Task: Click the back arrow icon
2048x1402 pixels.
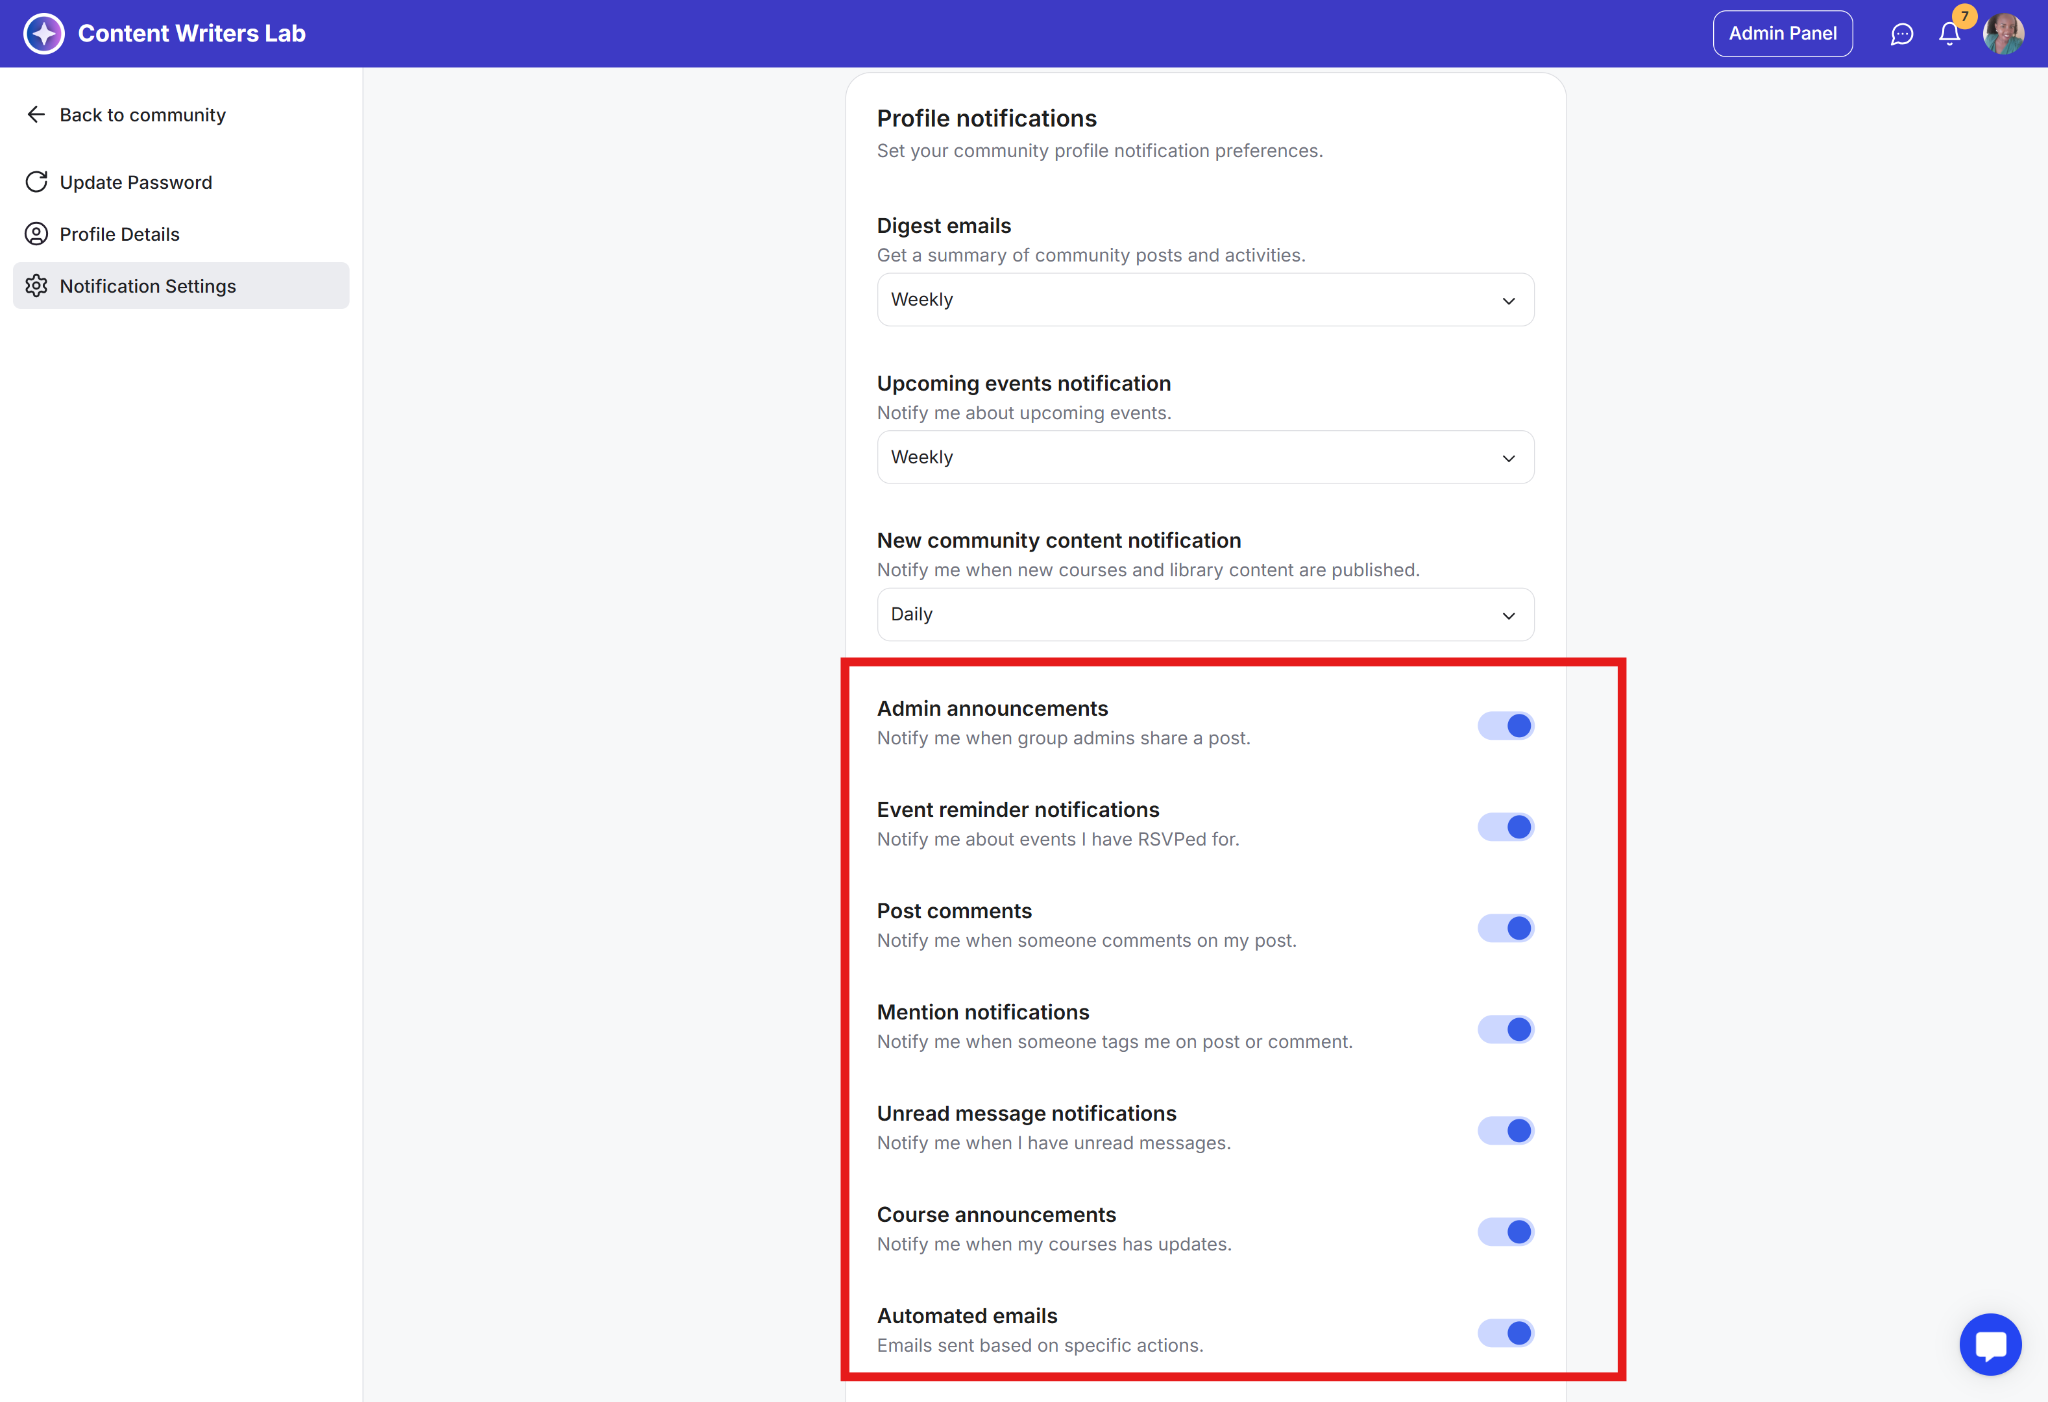Action: (36, 115)
